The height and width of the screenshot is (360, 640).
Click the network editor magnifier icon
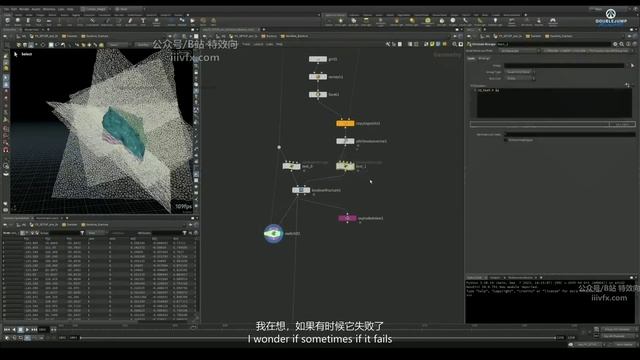pyautogui.click(x=455, y=44)
